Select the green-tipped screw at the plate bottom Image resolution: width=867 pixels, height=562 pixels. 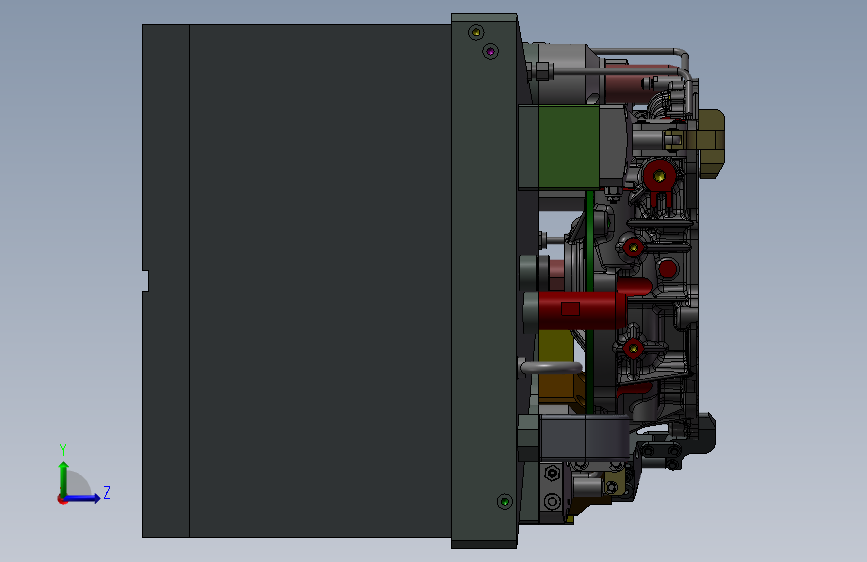click(x=504, y=502)
